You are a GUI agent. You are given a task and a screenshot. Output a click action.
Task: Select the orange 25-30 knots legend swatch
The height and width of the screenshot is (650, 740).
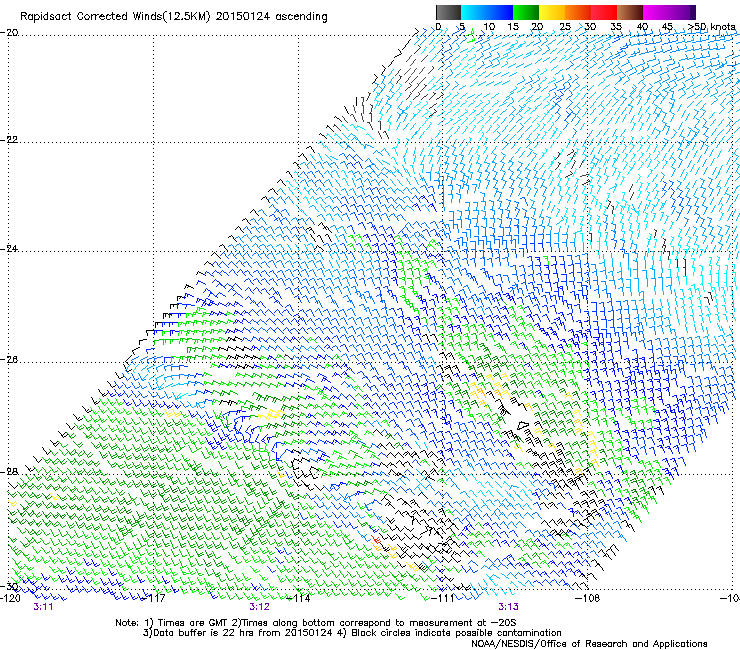pos(578,12)
